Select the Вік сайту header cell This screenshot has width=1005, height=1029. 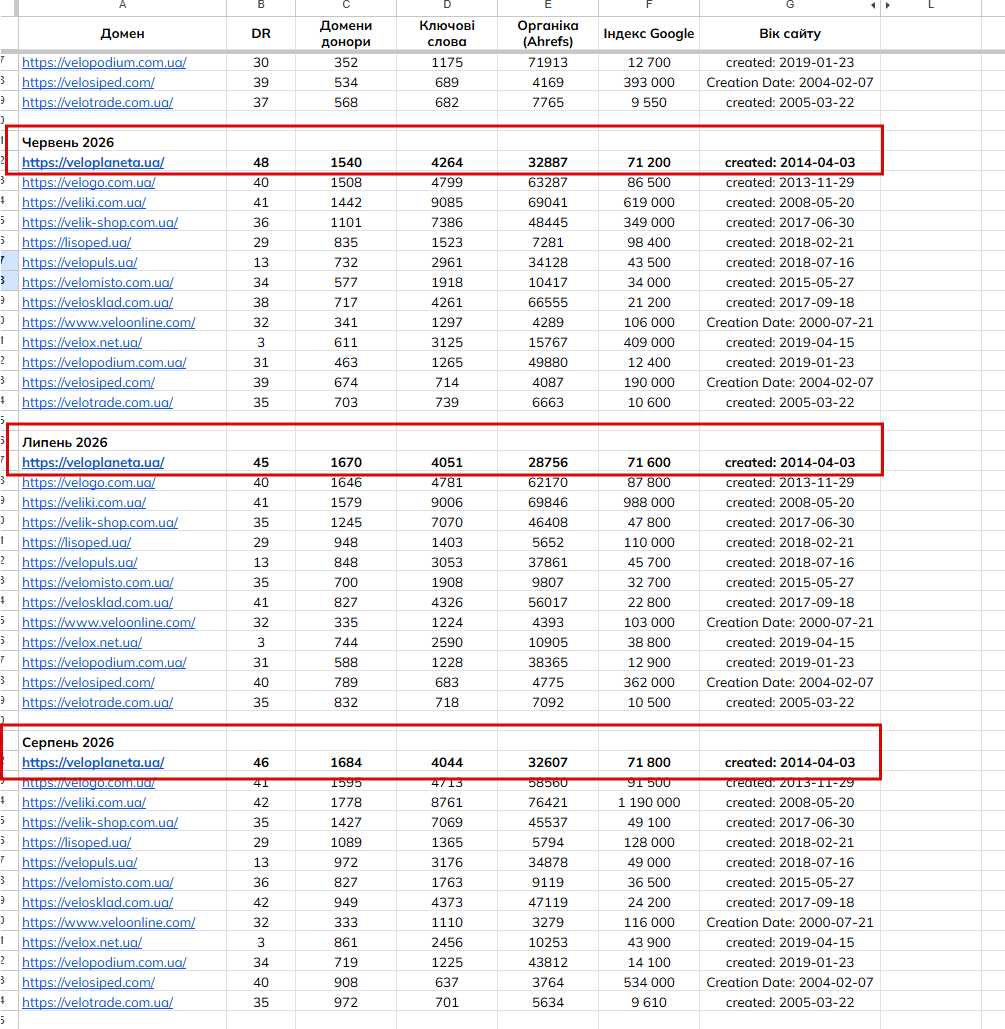(x=790, y=33)
